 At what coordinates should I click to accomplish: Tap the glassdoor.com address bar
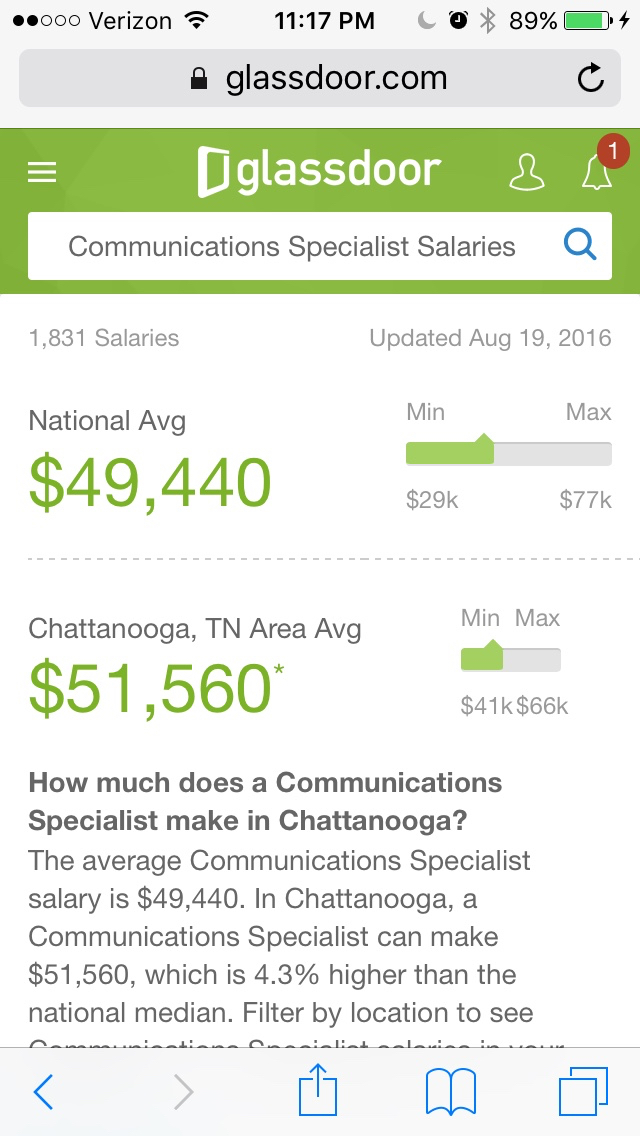(320, 79)
